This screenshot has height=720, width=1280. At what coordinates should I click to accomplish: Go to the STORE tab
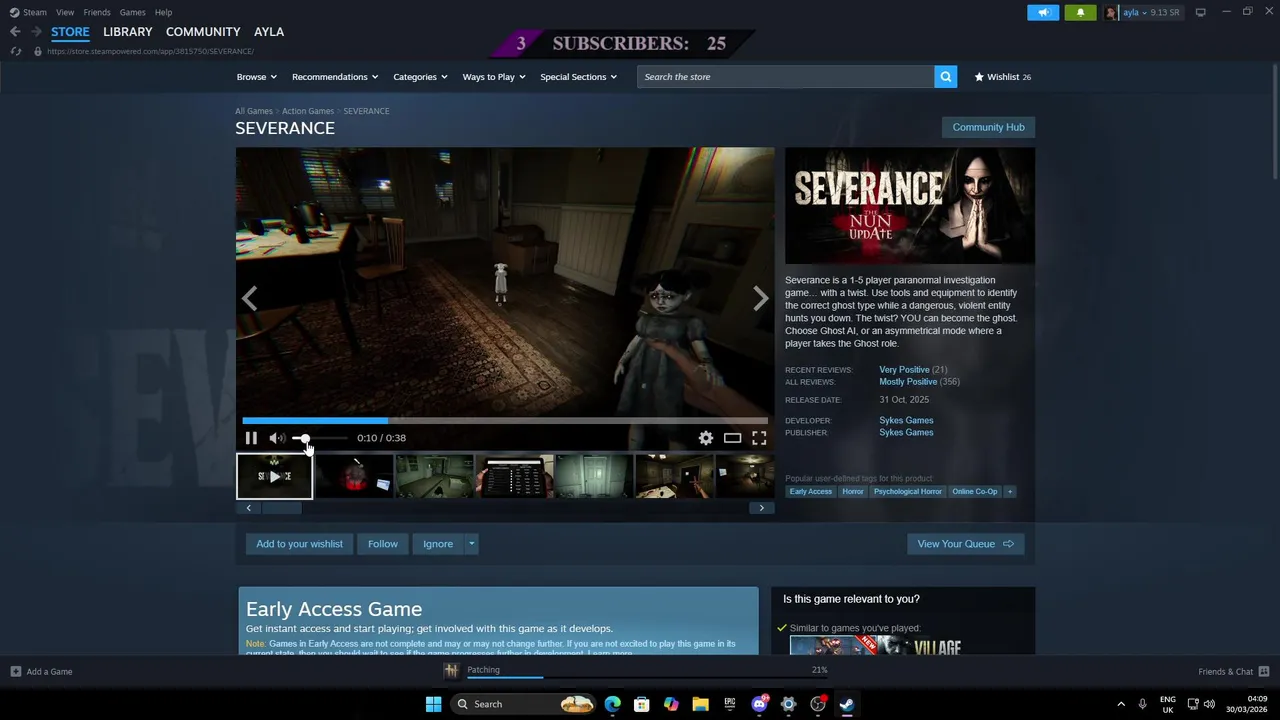click(70, 32)
